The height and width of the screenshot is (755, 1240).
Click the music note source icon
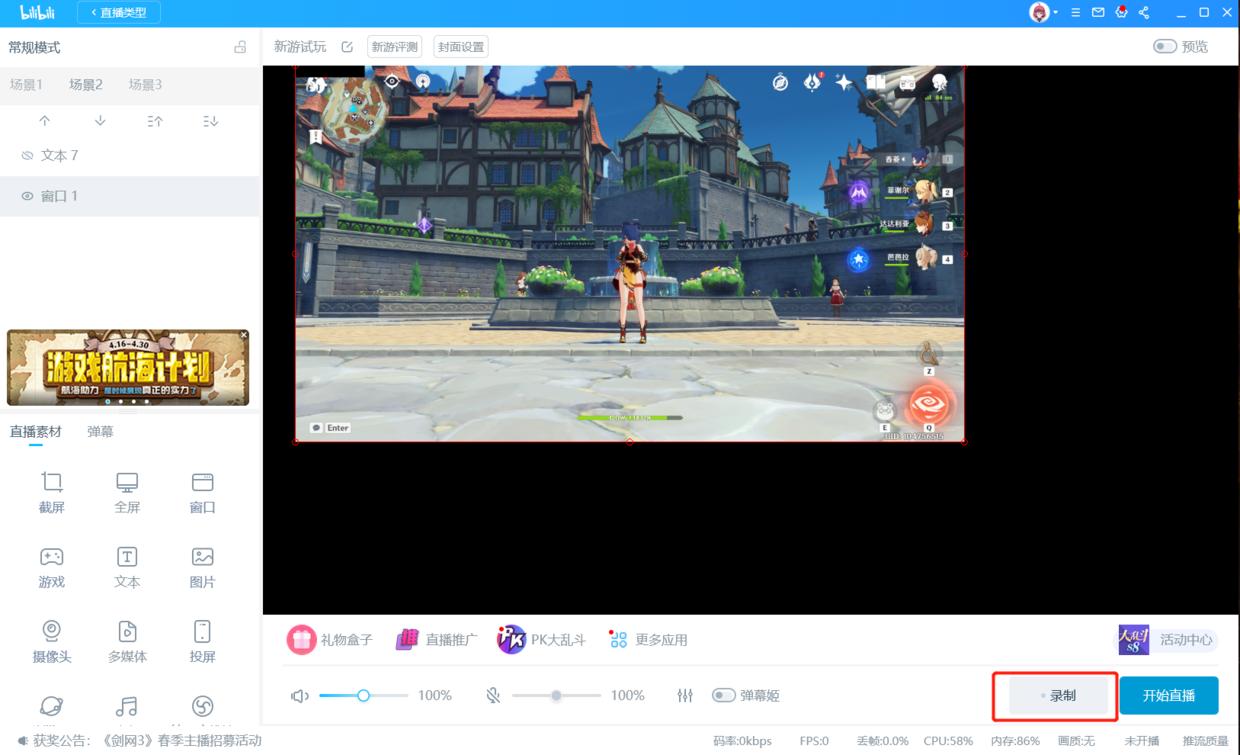pyautogui.click(x=127, y=706)
